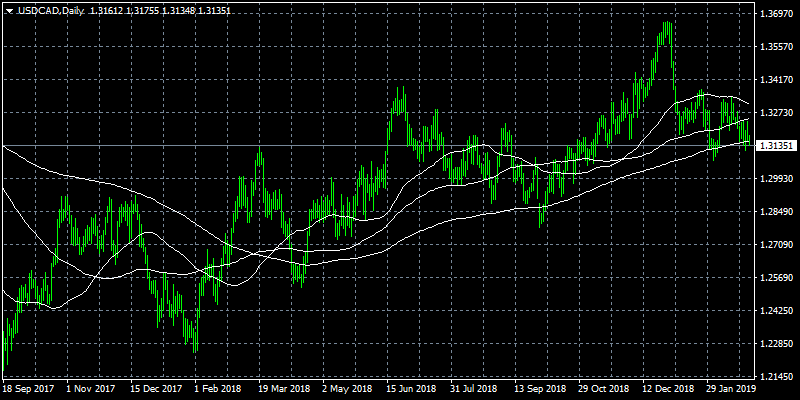Click the 18 Sep 2017 date label

tap(26, 388)
